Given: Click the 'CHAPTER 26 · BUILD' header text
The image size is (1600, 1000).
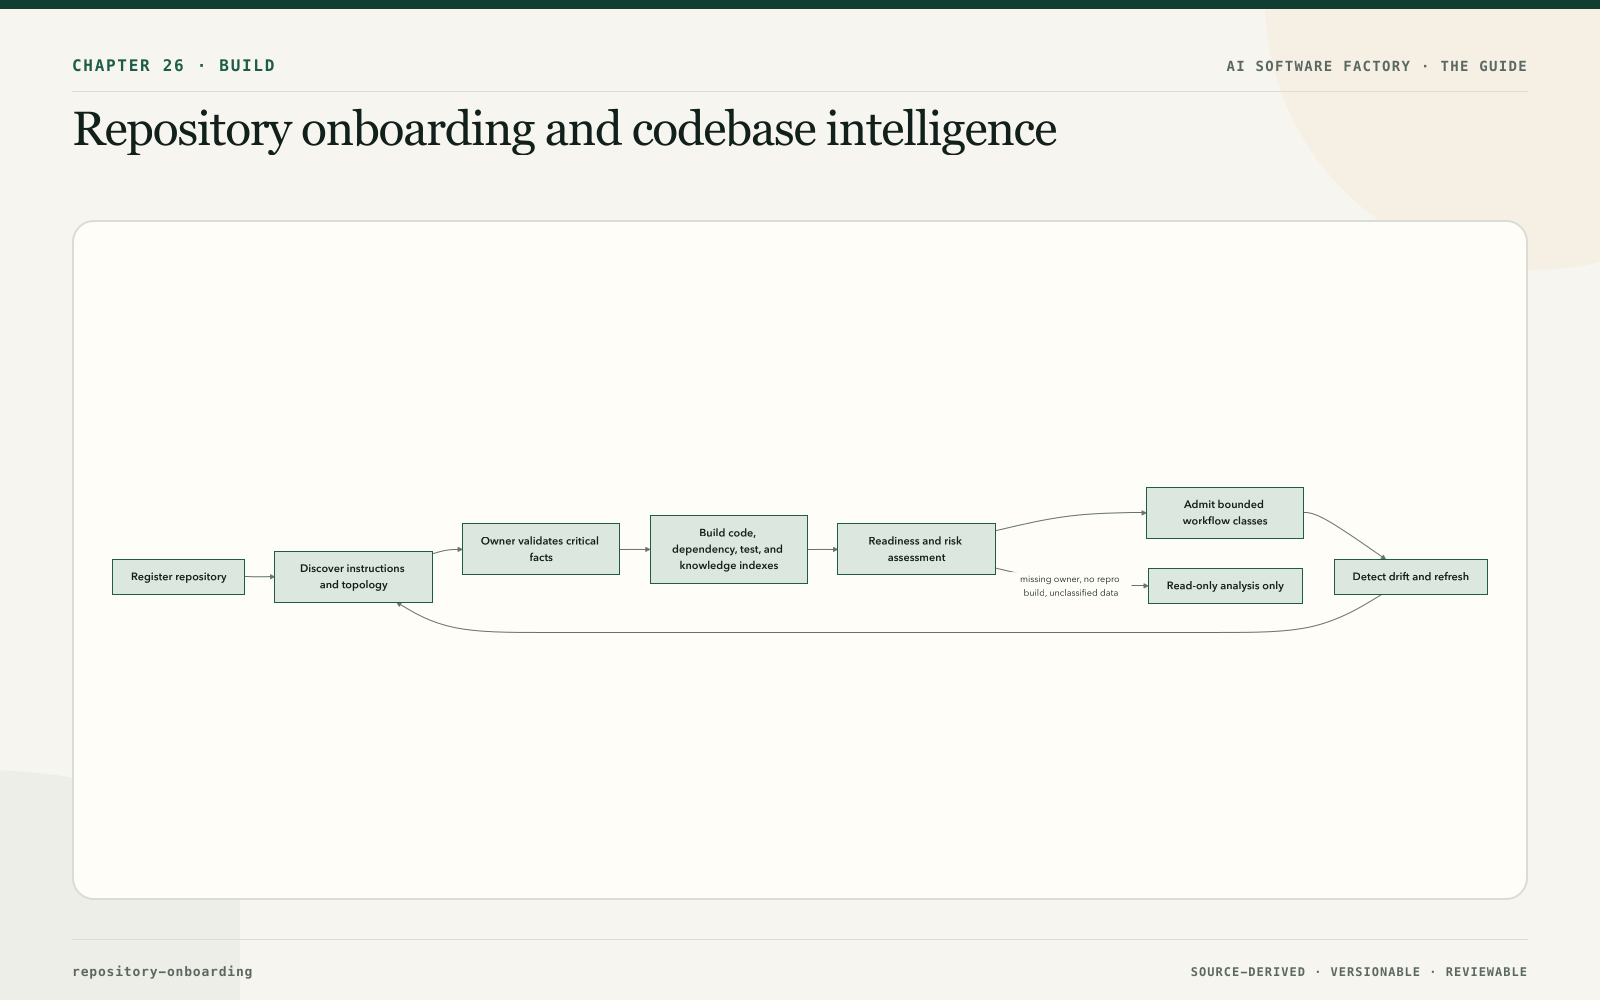Looking at the screenshot, I should click(x=174, y=66).
